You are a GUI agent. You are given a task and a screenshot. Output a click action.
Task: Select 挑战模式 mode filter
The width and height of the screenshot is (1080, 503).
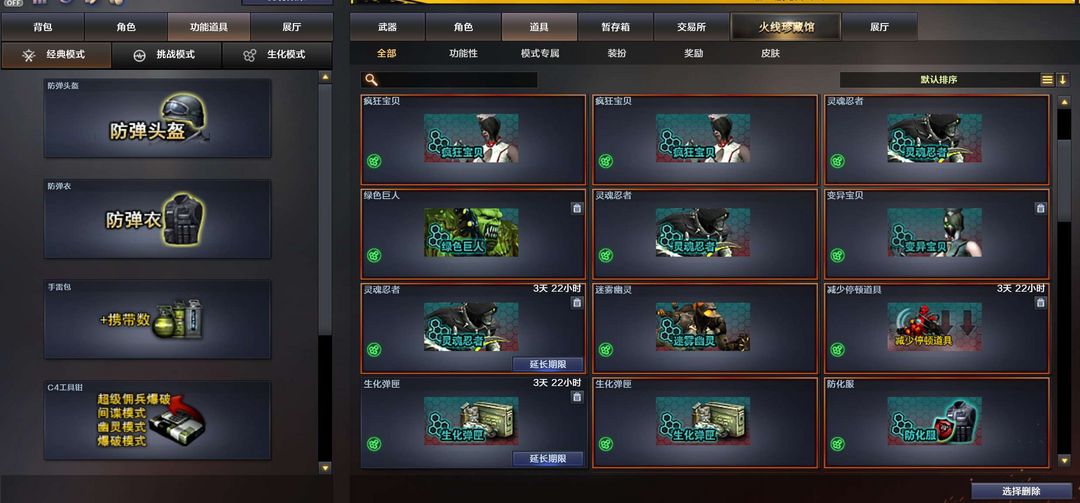[x=166, y=54]
